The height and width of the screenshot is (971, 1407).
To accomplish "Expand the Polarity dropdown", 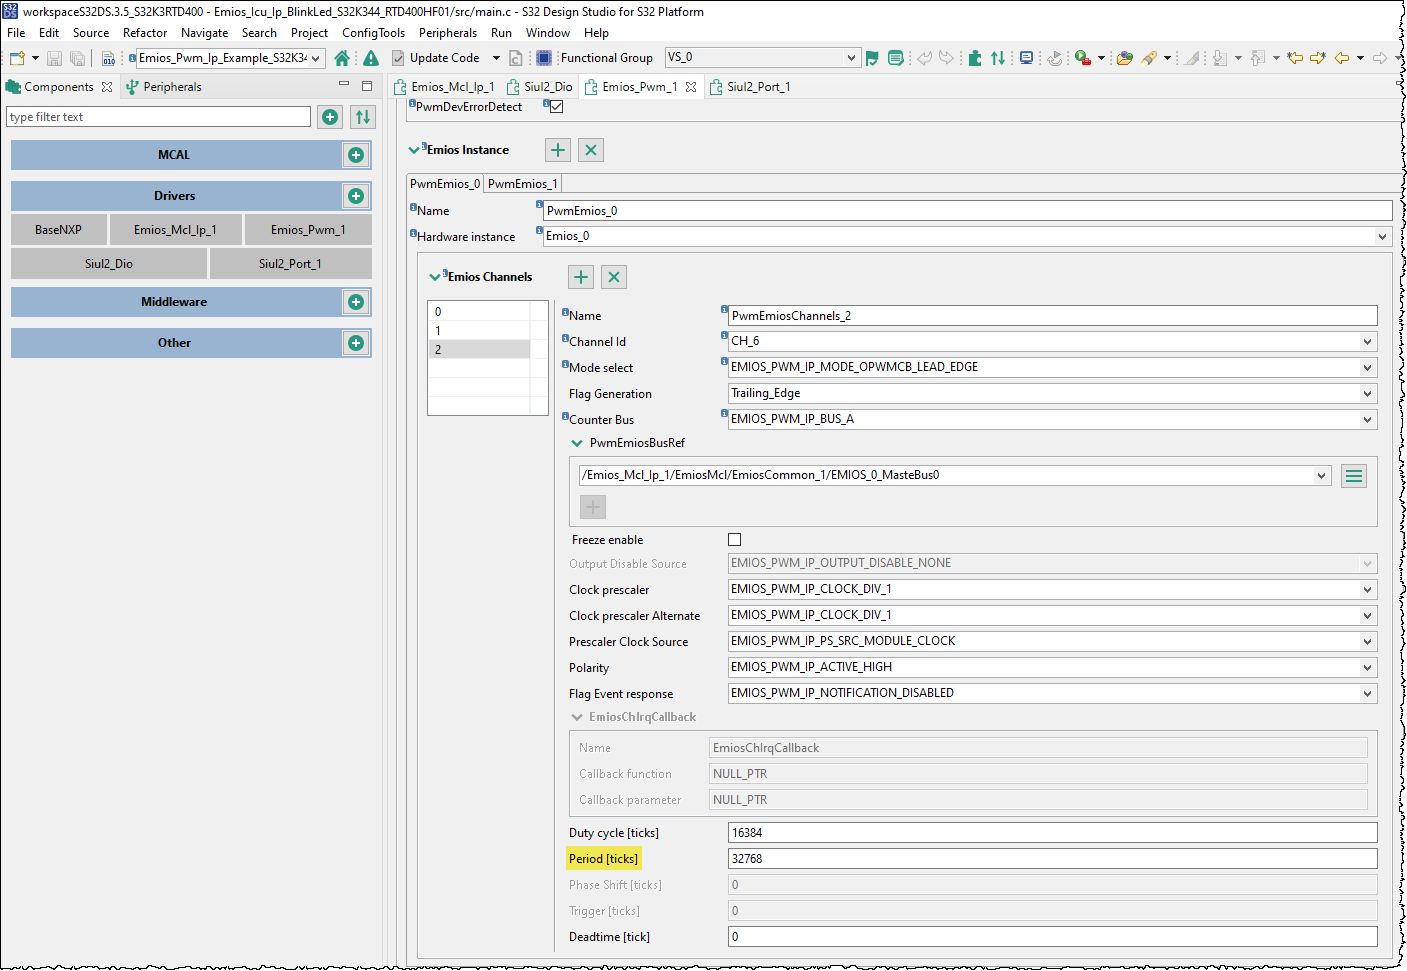I will click(x=1367, y=668).
